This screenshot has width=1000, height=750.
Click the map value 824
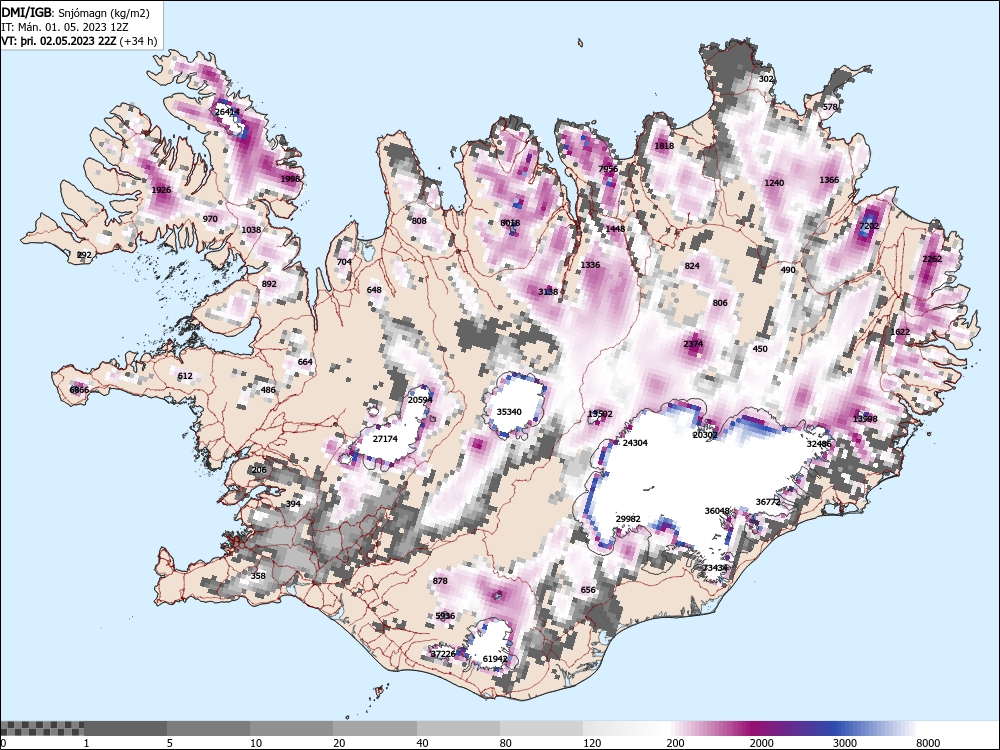(x=692, y=266)
